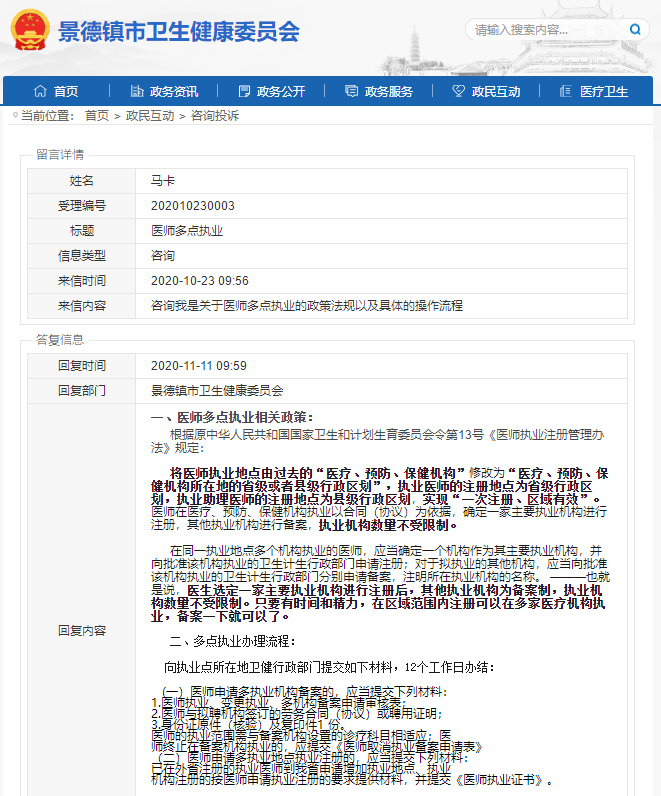Click the 景德镇市卫生健康委员会 site title
Screen dimensions: 661x796
coord(180,32)
